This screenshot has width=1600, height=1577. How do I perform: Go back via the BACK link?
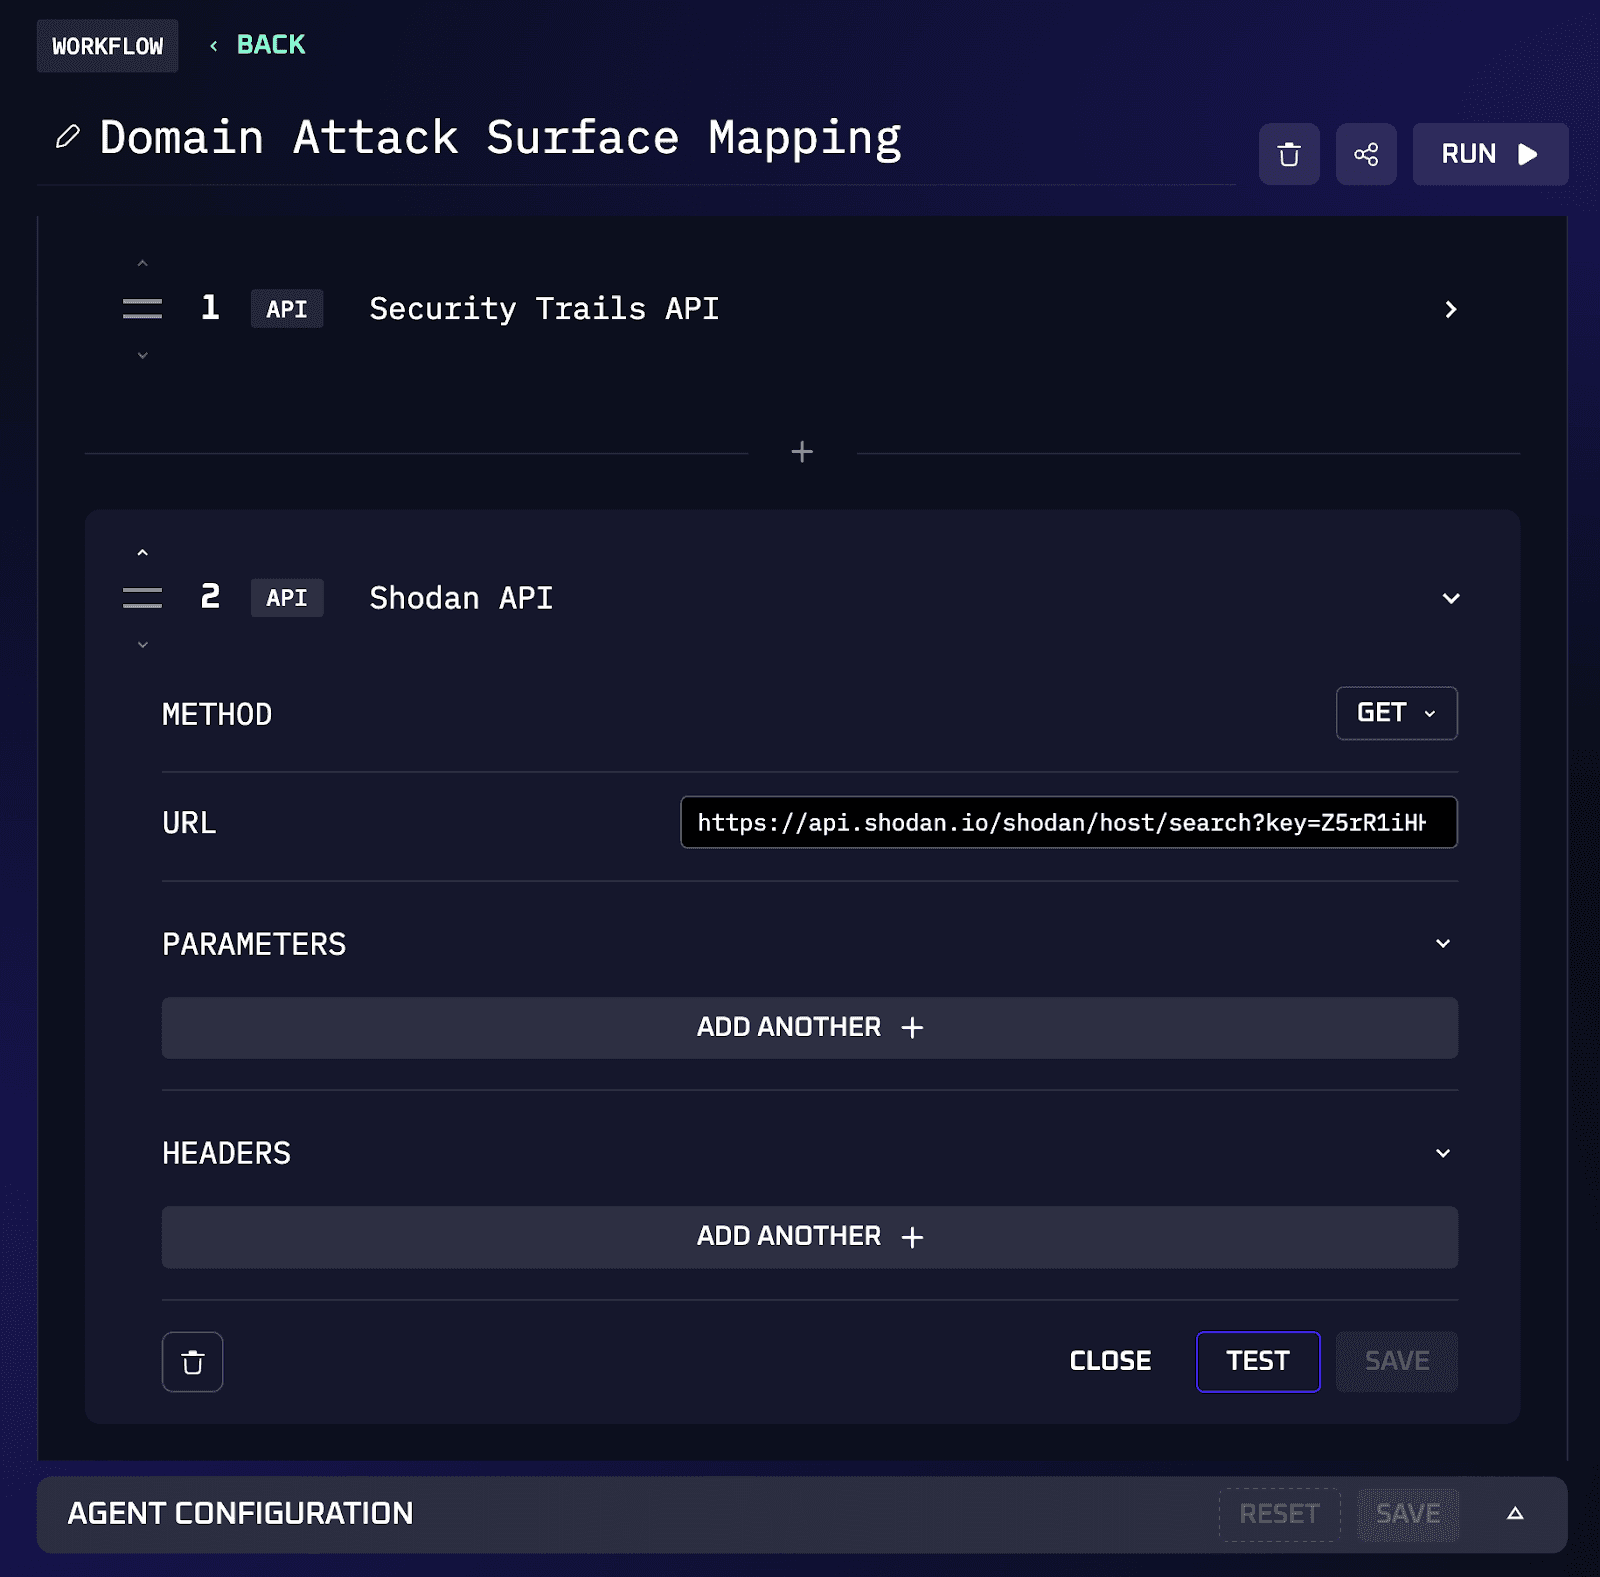coord(258,45)
